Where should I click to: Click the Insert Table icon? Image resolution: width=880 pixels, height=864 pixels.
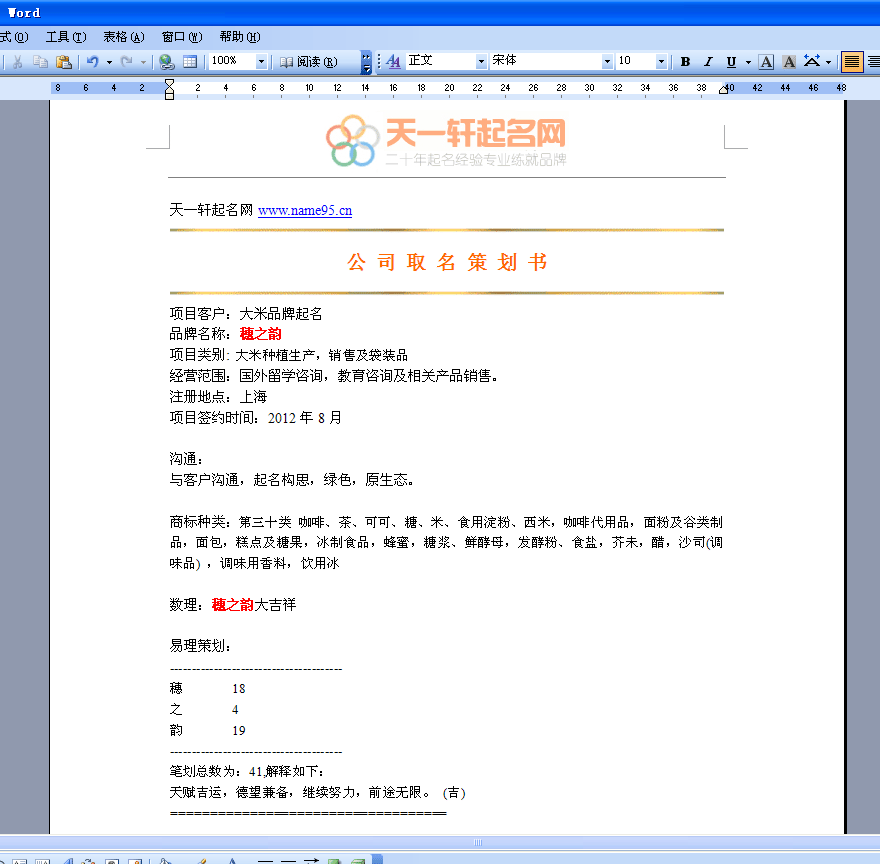tap(190, 62)
